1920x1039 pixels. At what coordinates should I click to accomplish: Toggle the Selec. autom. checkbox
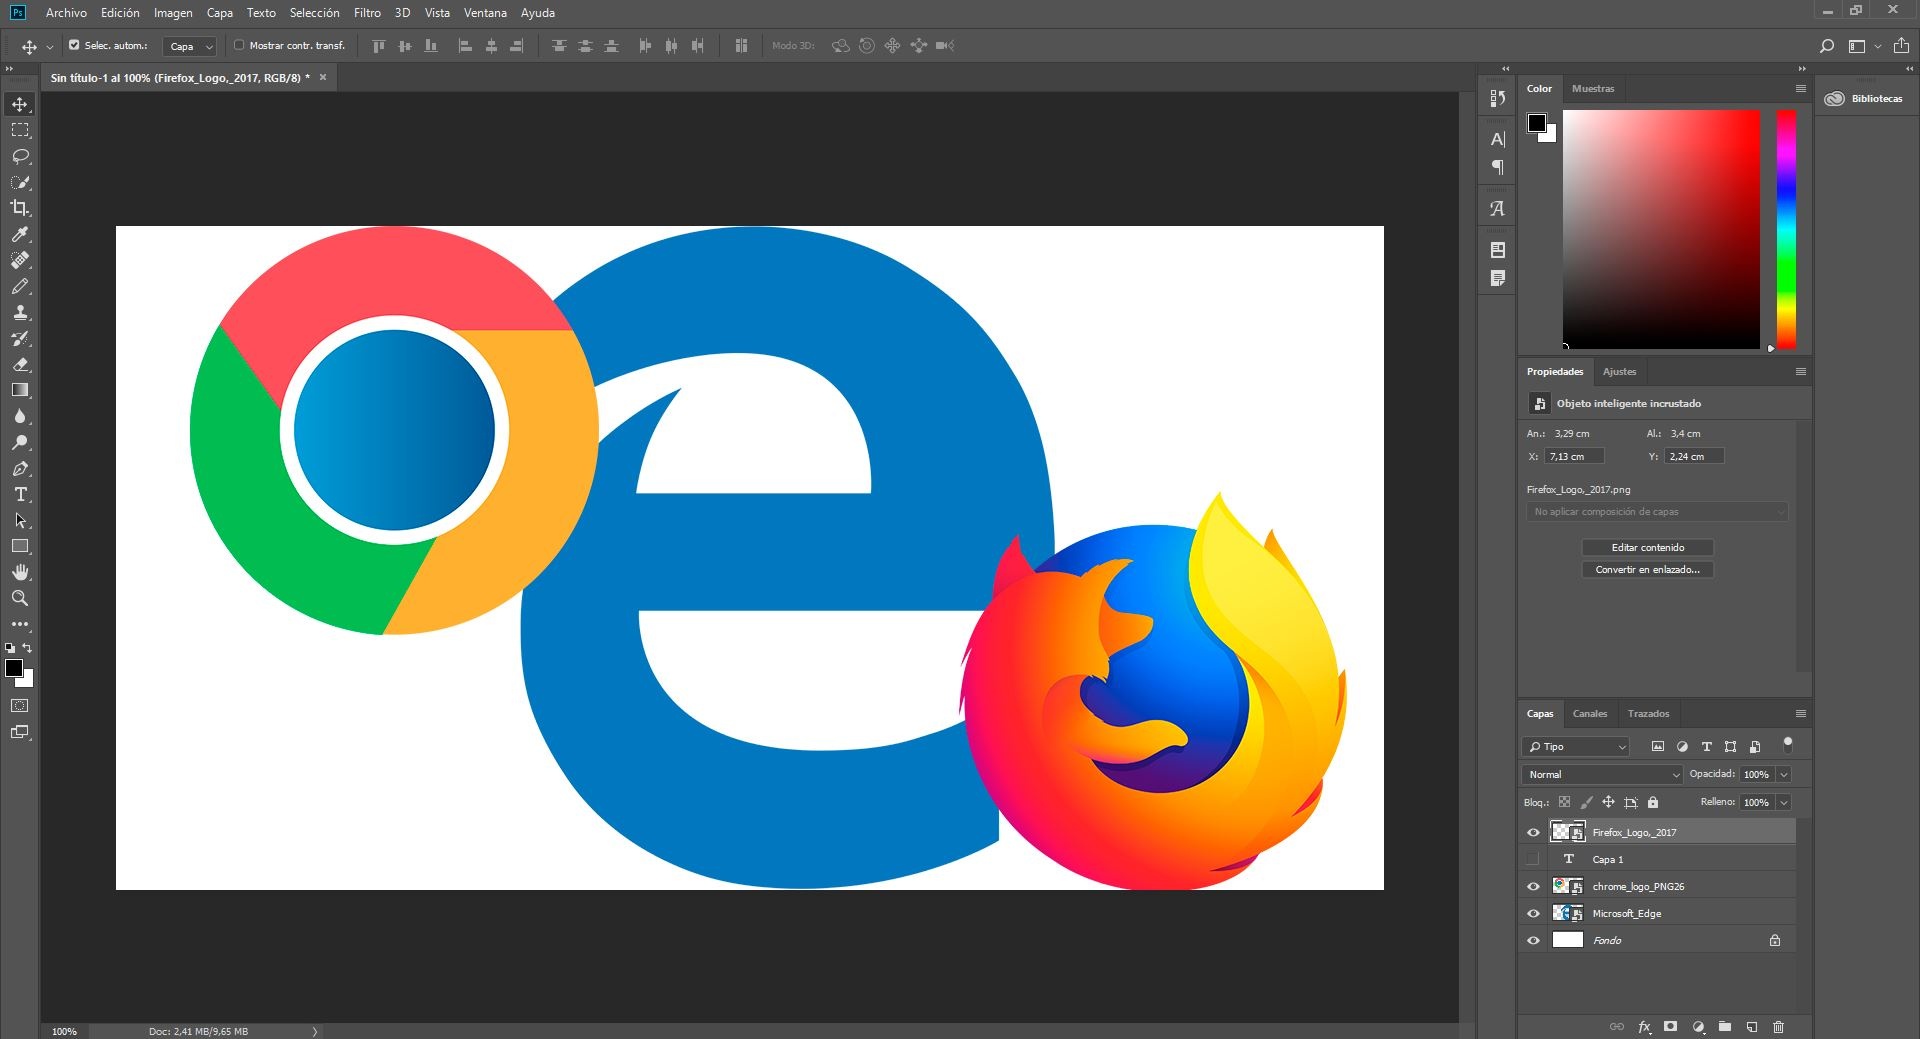(74, 45)
